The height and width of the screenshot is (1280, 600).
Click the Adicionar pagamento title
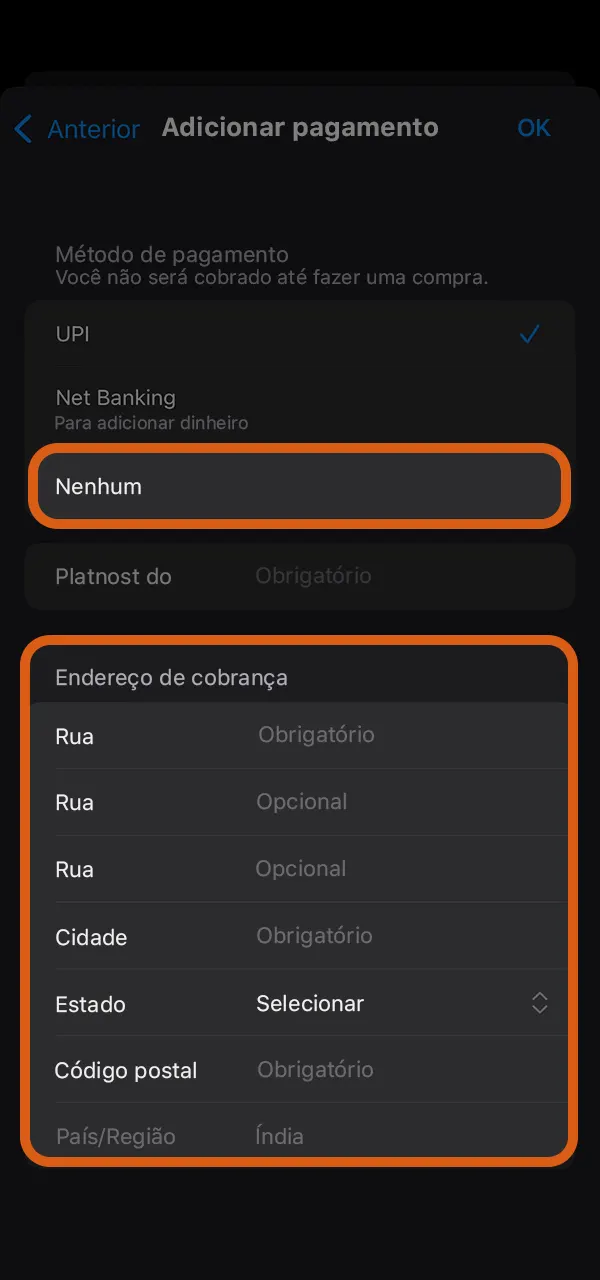coord(299,127)
